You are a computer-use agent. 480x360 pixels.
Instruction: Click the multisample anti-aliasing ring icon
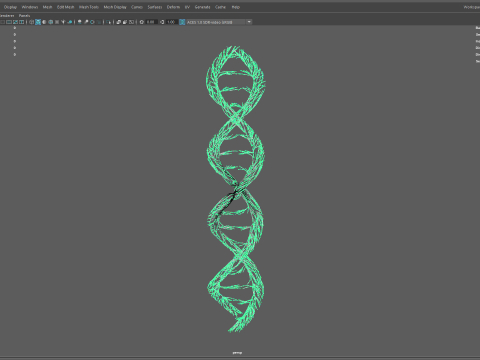point(92,22)
